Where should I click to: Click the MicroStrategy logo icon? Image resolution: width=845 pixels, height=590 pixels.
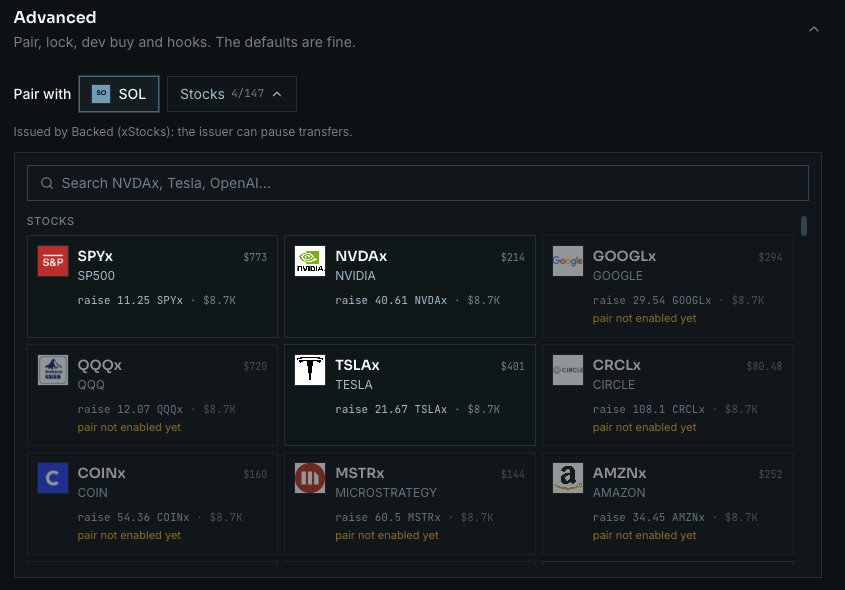310,478
